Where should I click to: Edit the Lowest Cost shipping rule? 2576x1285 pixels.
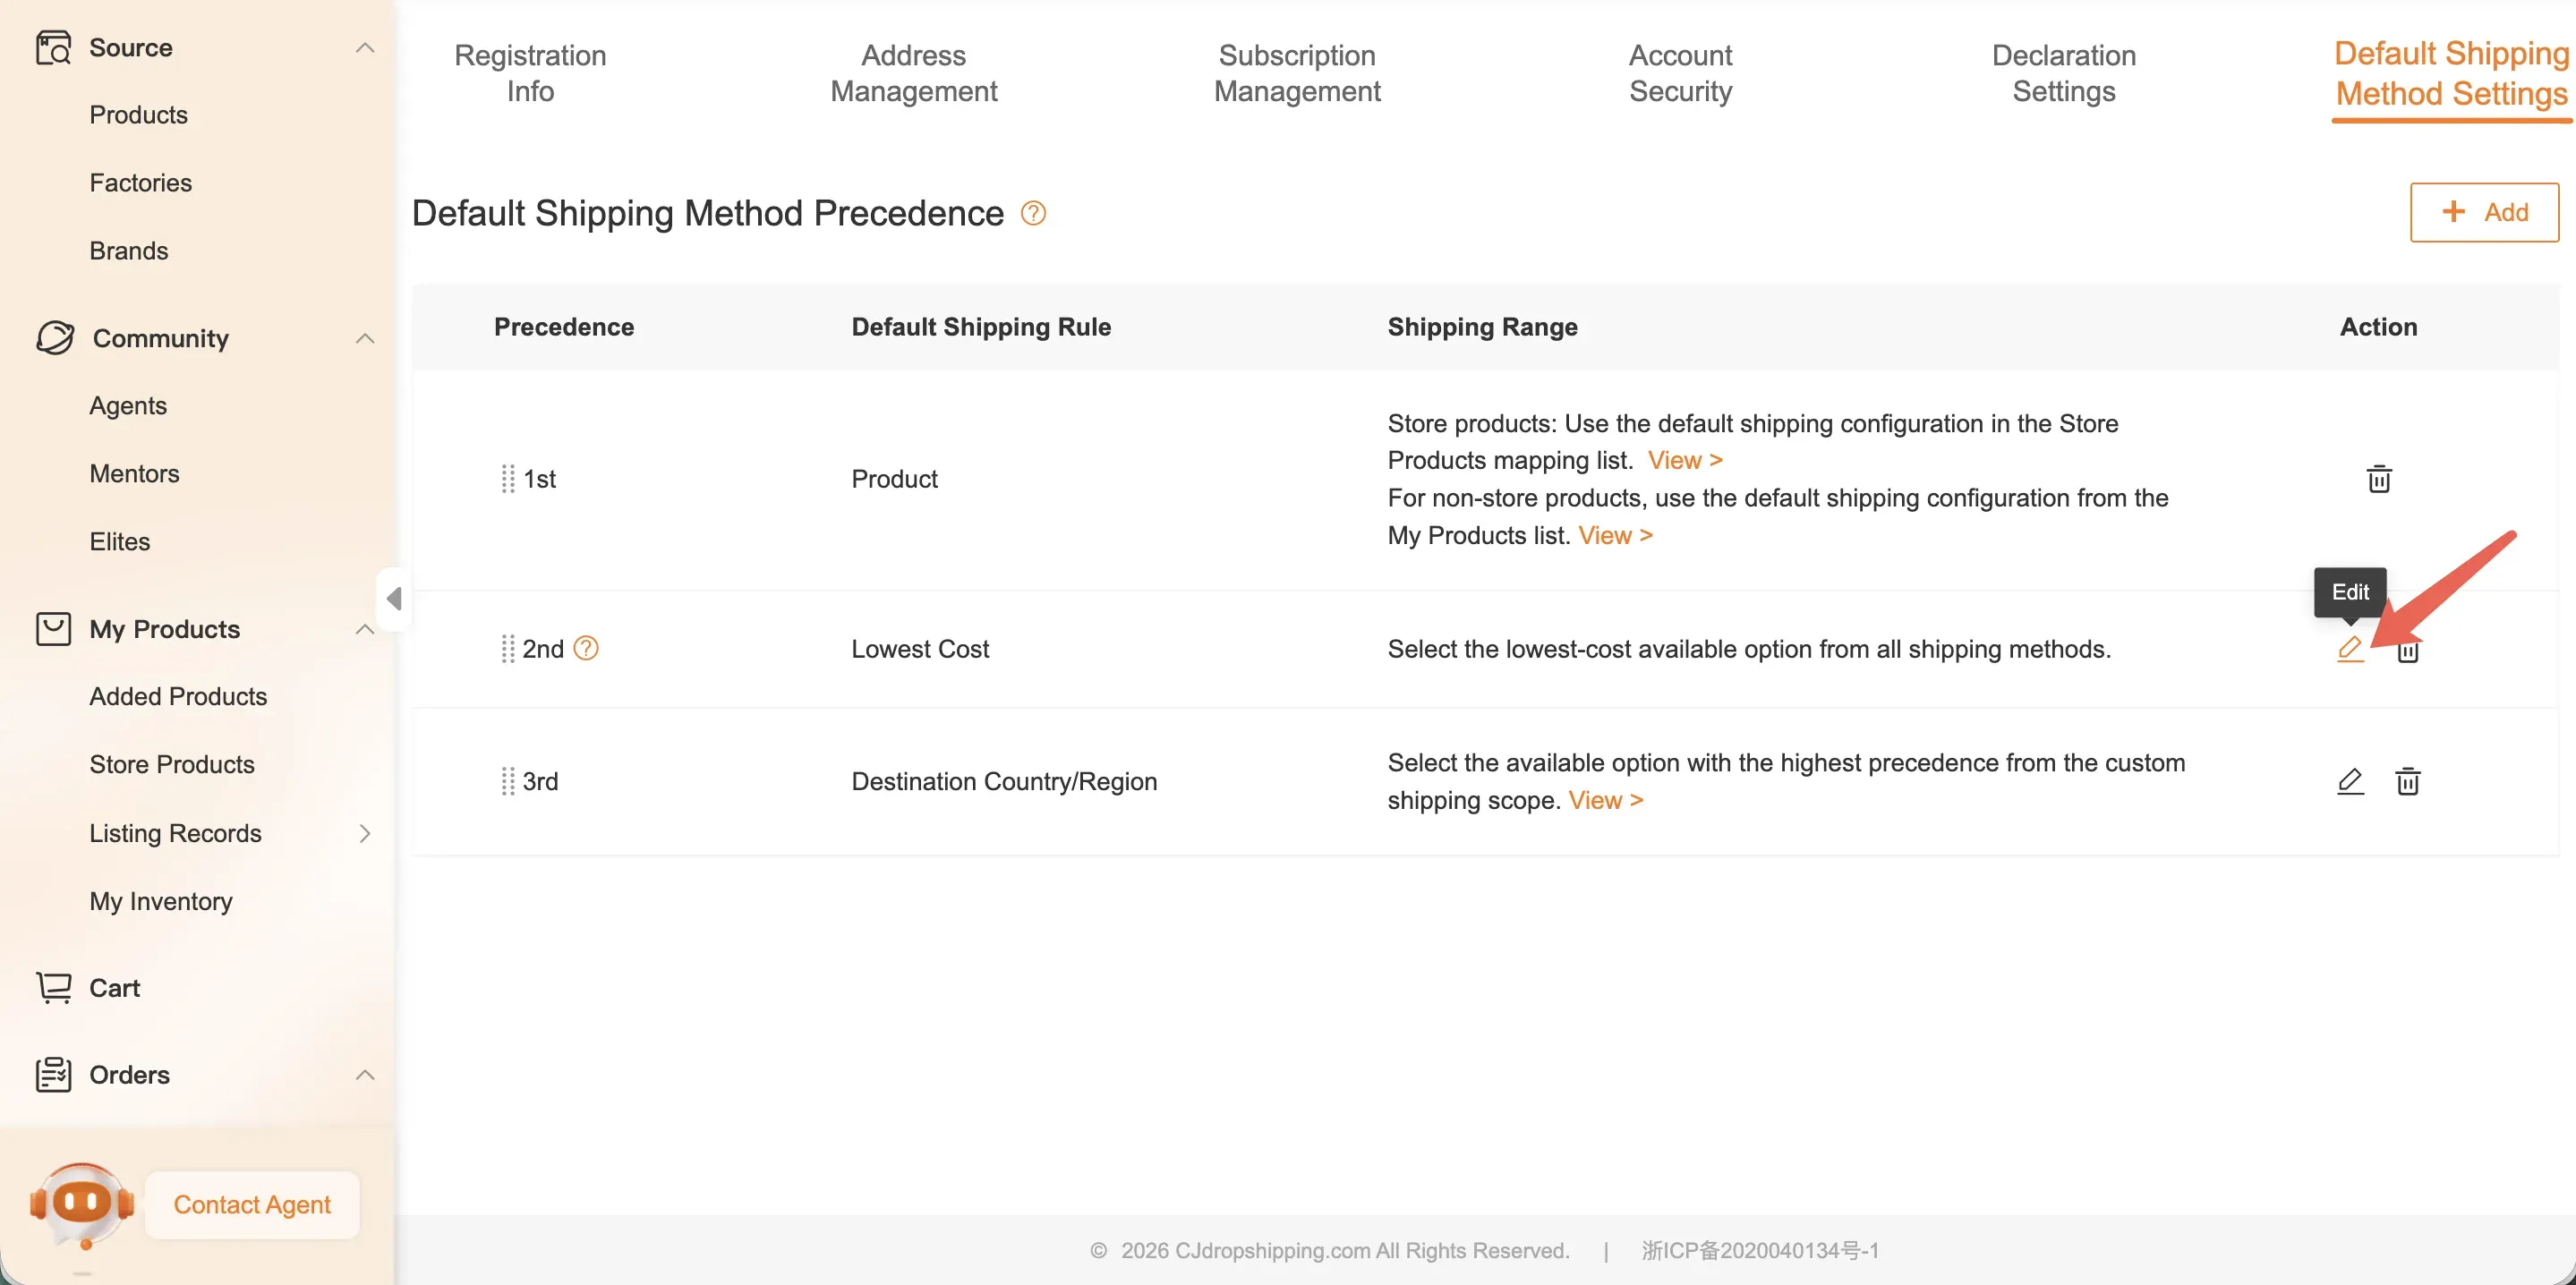pyautogui.click(x=2350, y=649)
